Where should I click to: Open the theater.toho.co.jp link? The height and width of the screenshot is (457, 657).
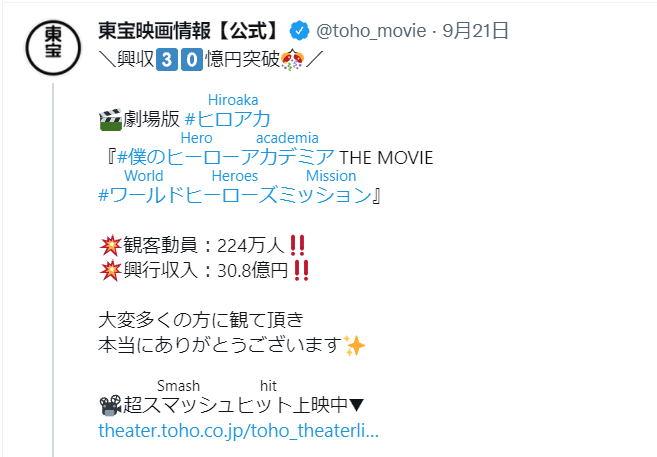pyautogui.click(x=238, y=431)
